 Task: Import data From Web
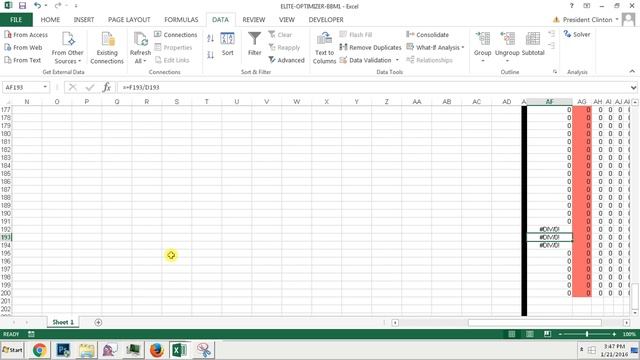click(23, 47)
